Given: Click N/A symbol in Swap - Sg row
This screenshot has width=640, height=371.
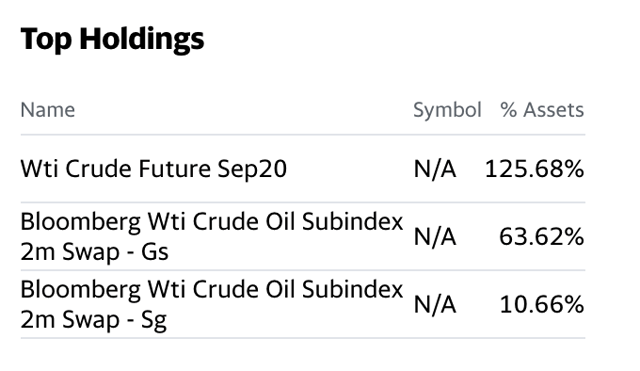Looking at the screenshot, I should coord(435,304).
